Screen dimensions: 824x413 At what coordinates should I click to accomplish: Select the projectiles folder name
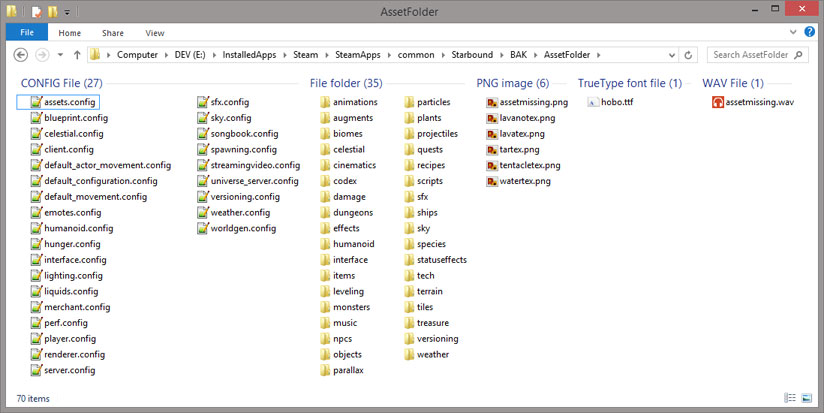tap(437, 133)
